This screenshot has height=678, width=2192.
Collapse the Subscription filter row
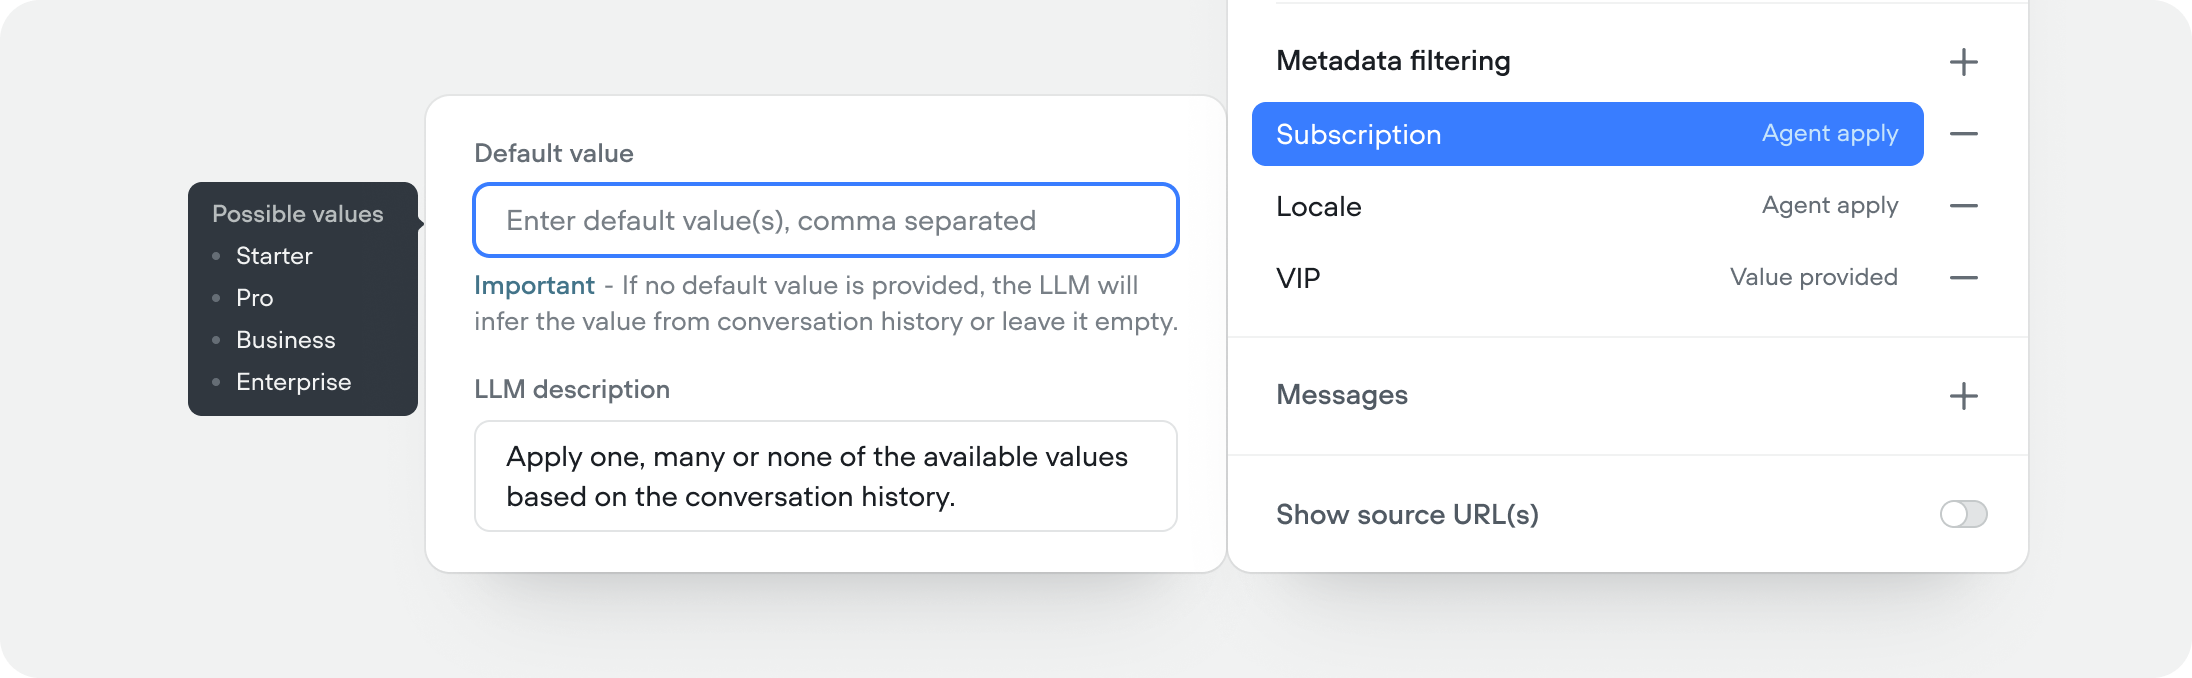[x=1964, y=133]
